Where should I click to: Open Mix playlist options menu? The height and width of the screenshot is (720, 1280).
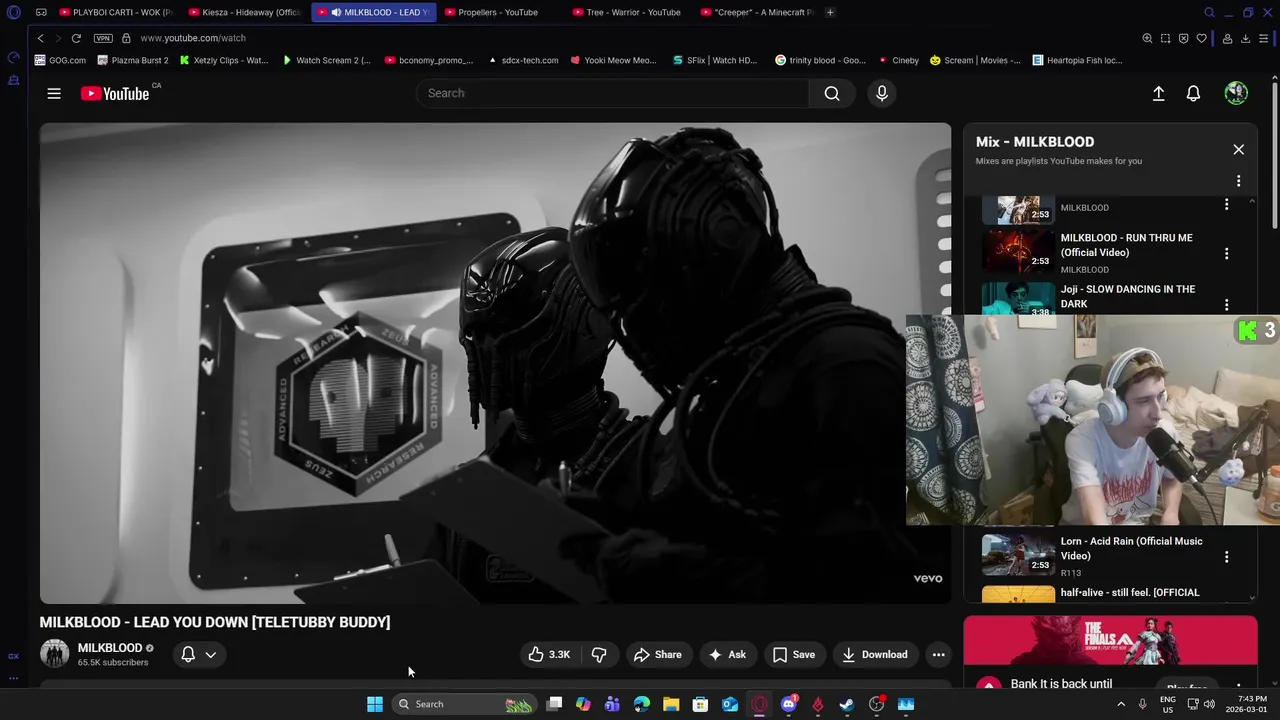click(x=1238, y=181)
